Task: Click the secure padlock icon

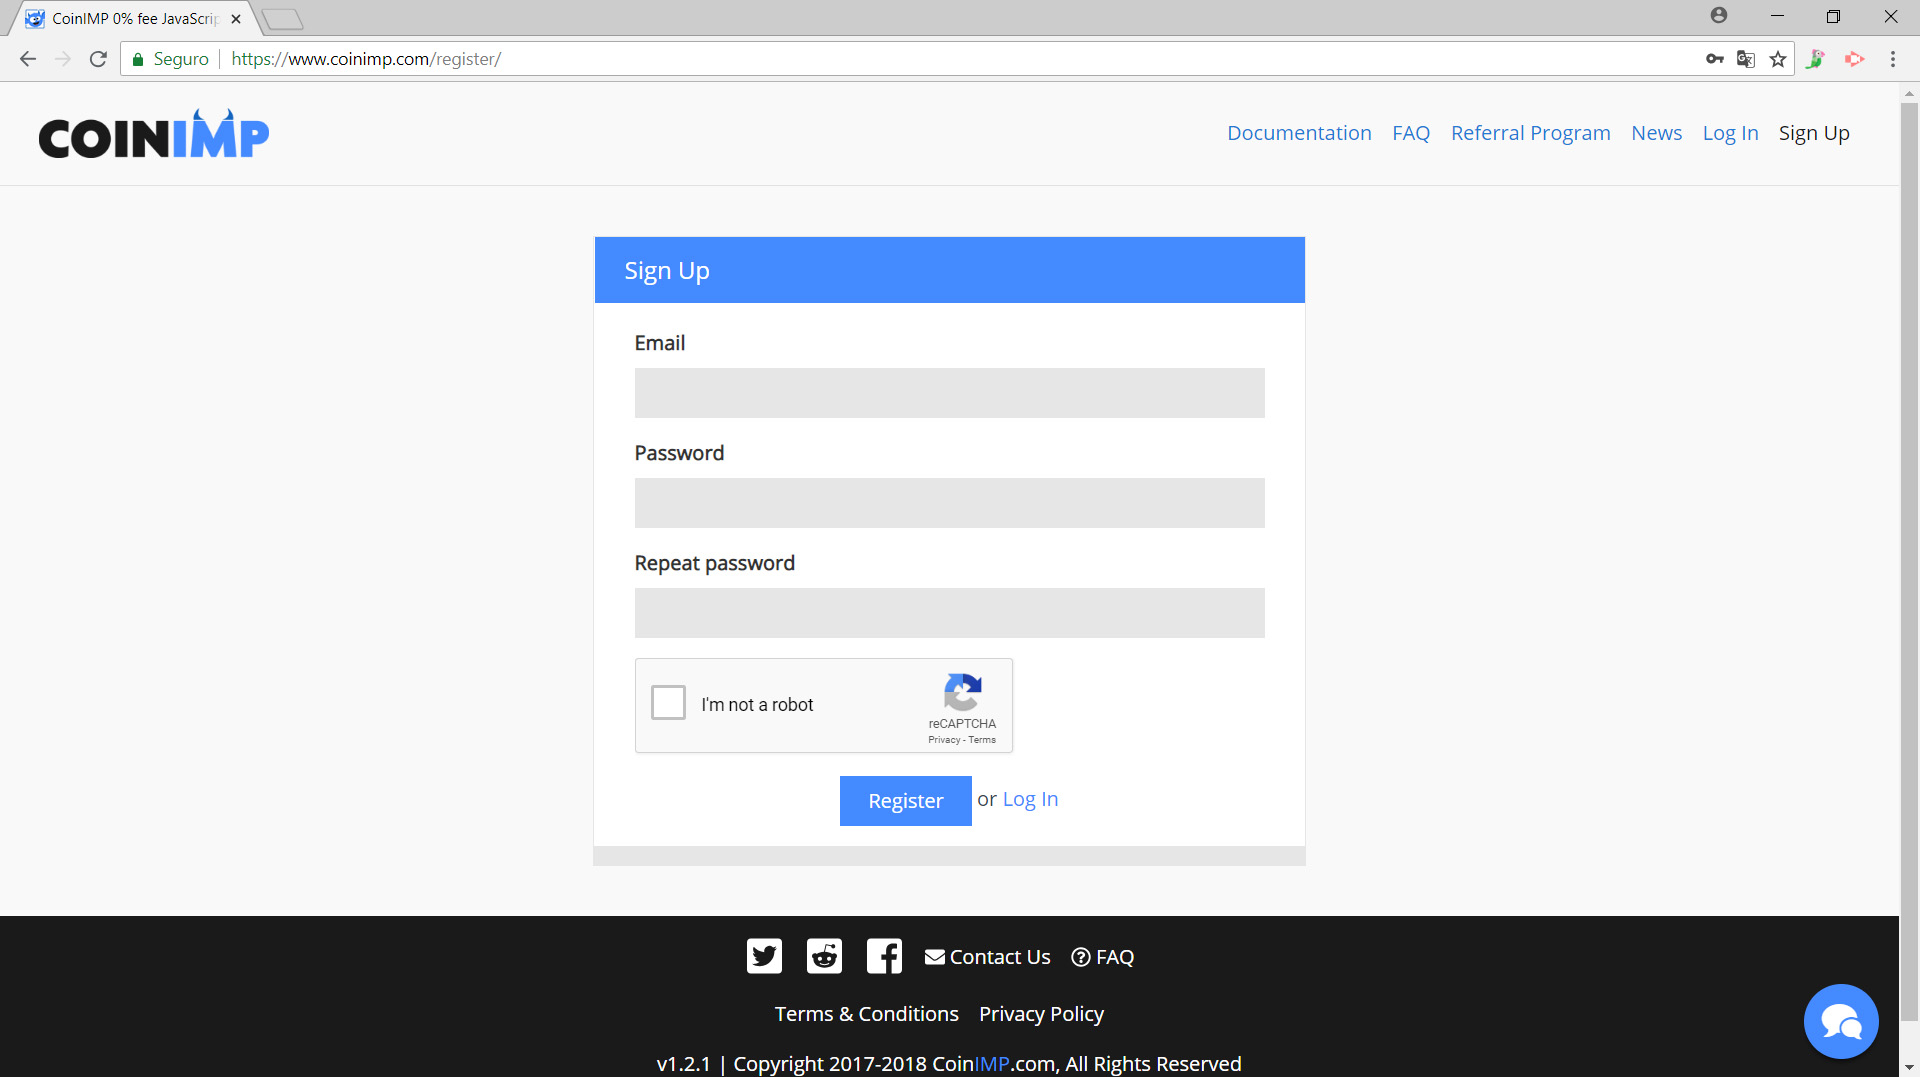Action: 138,59
